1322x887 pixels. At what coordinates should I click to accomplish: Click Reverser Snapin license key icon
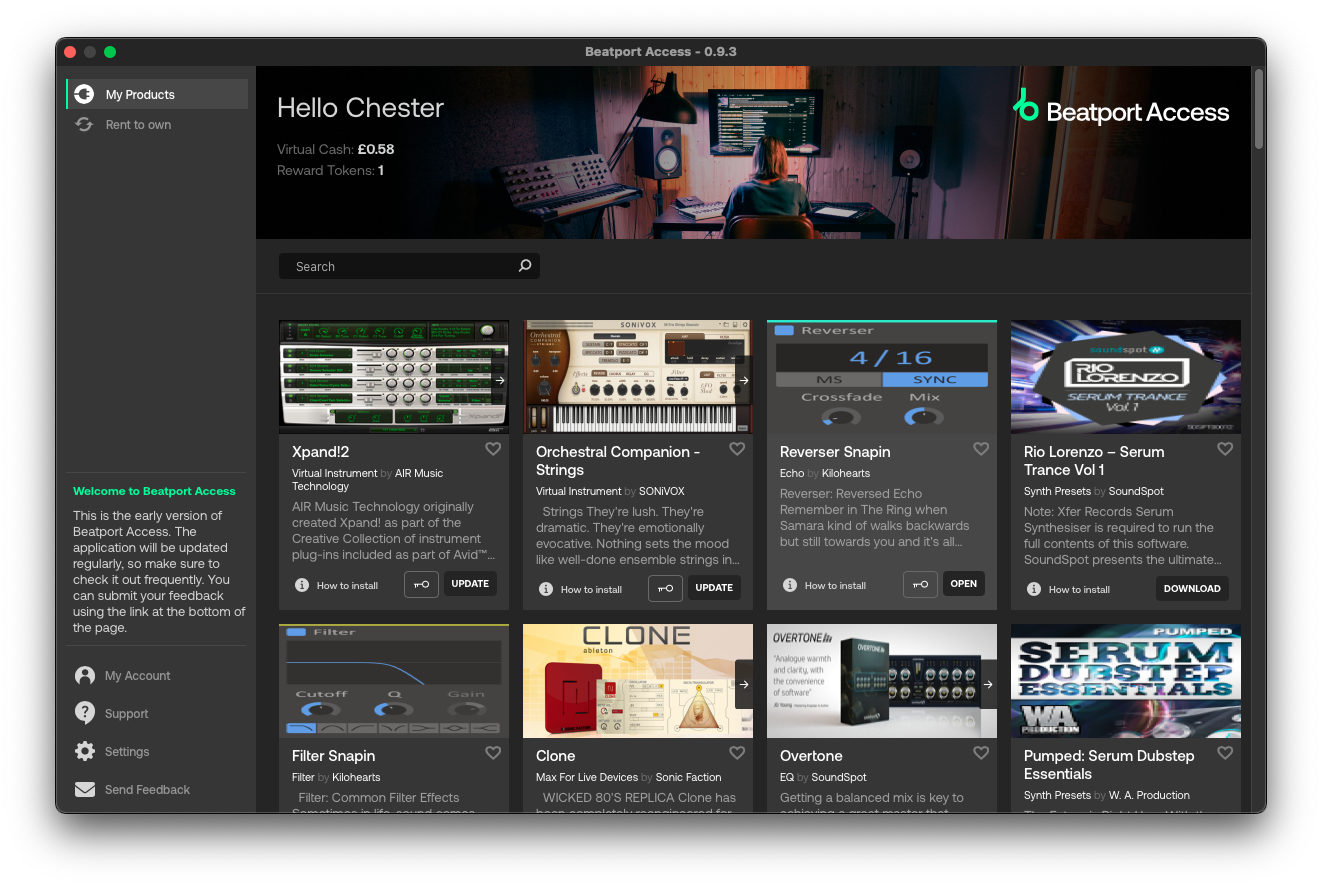(x=920, y=584)
